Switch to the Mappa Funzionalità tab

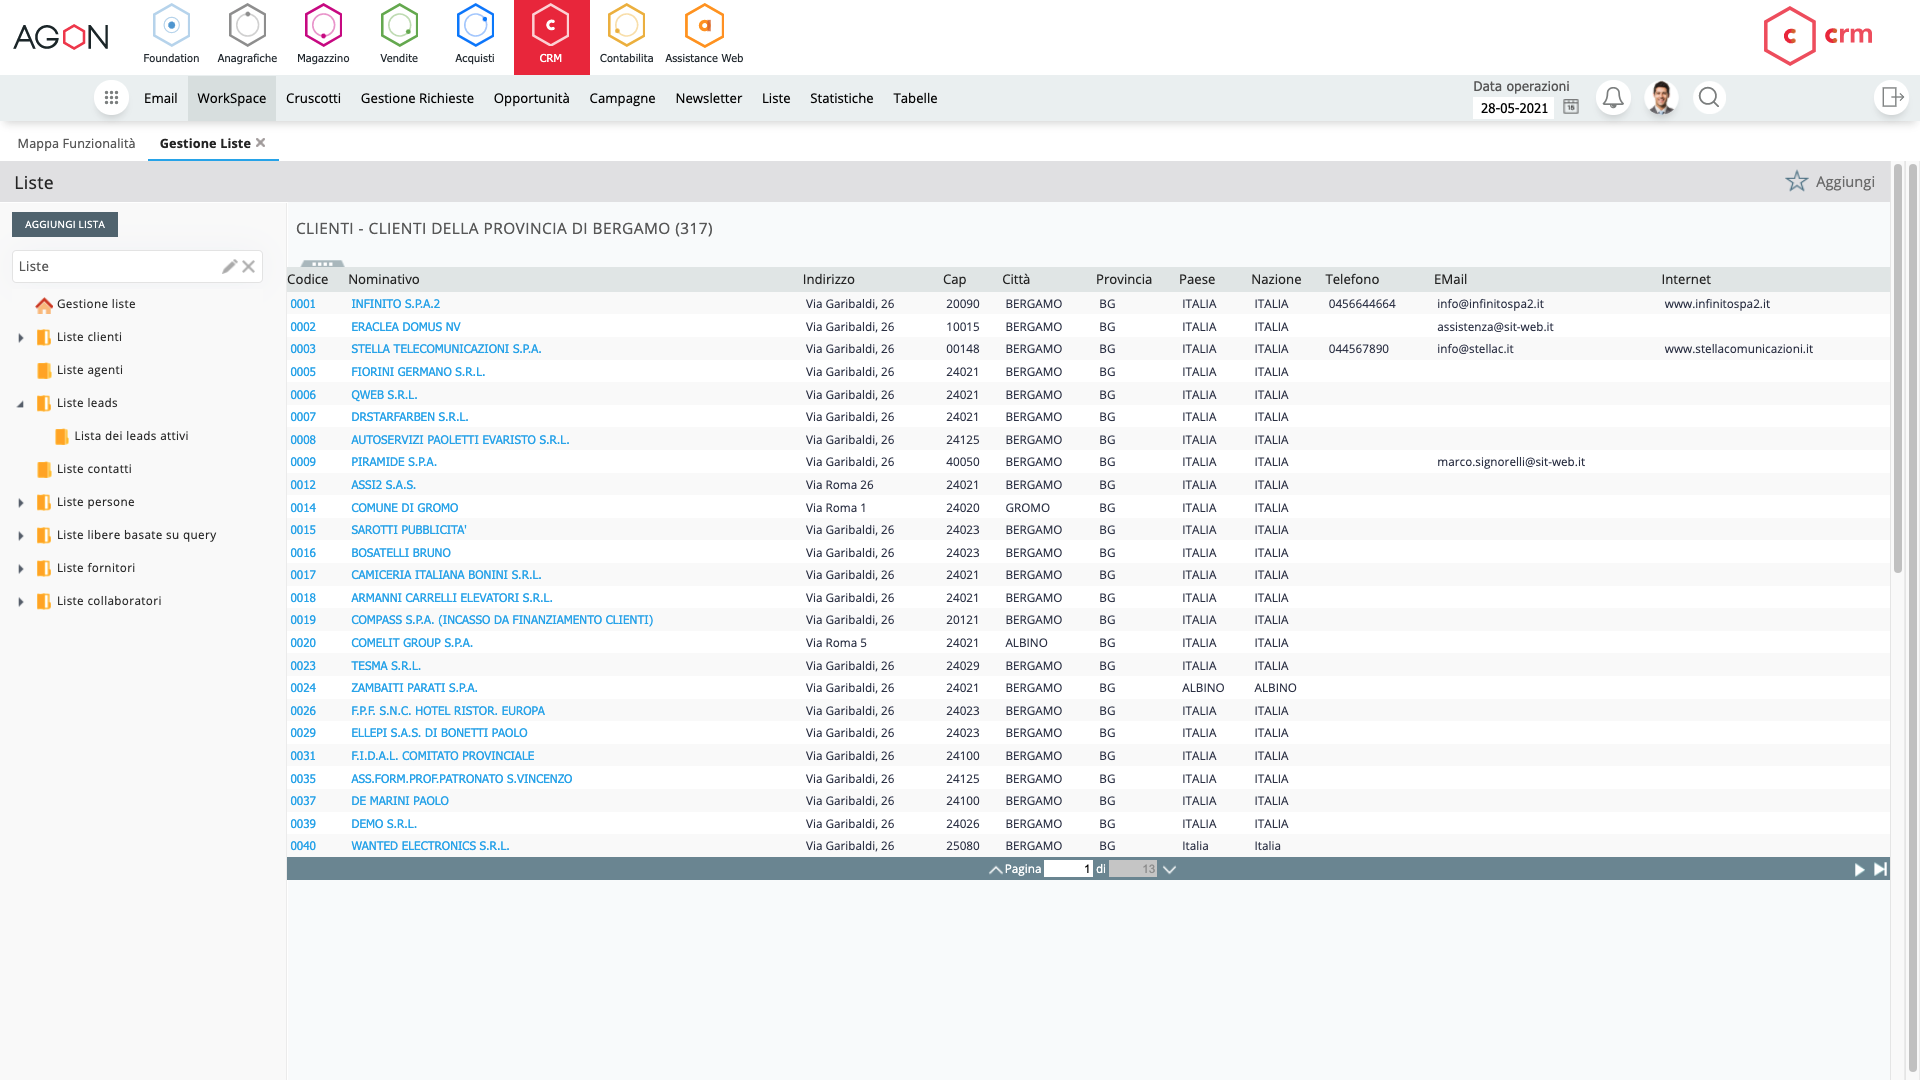75,143
